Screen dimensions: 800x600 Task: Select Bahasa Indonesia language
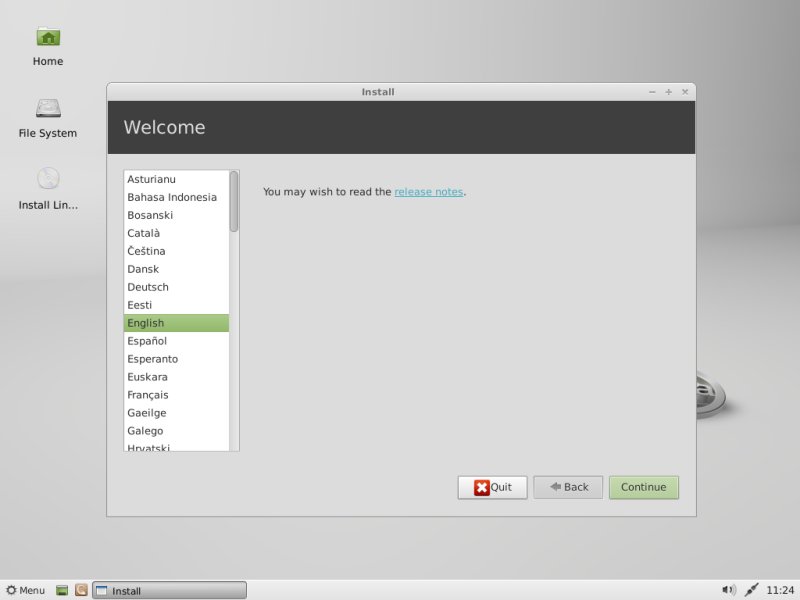click(176, 197)
